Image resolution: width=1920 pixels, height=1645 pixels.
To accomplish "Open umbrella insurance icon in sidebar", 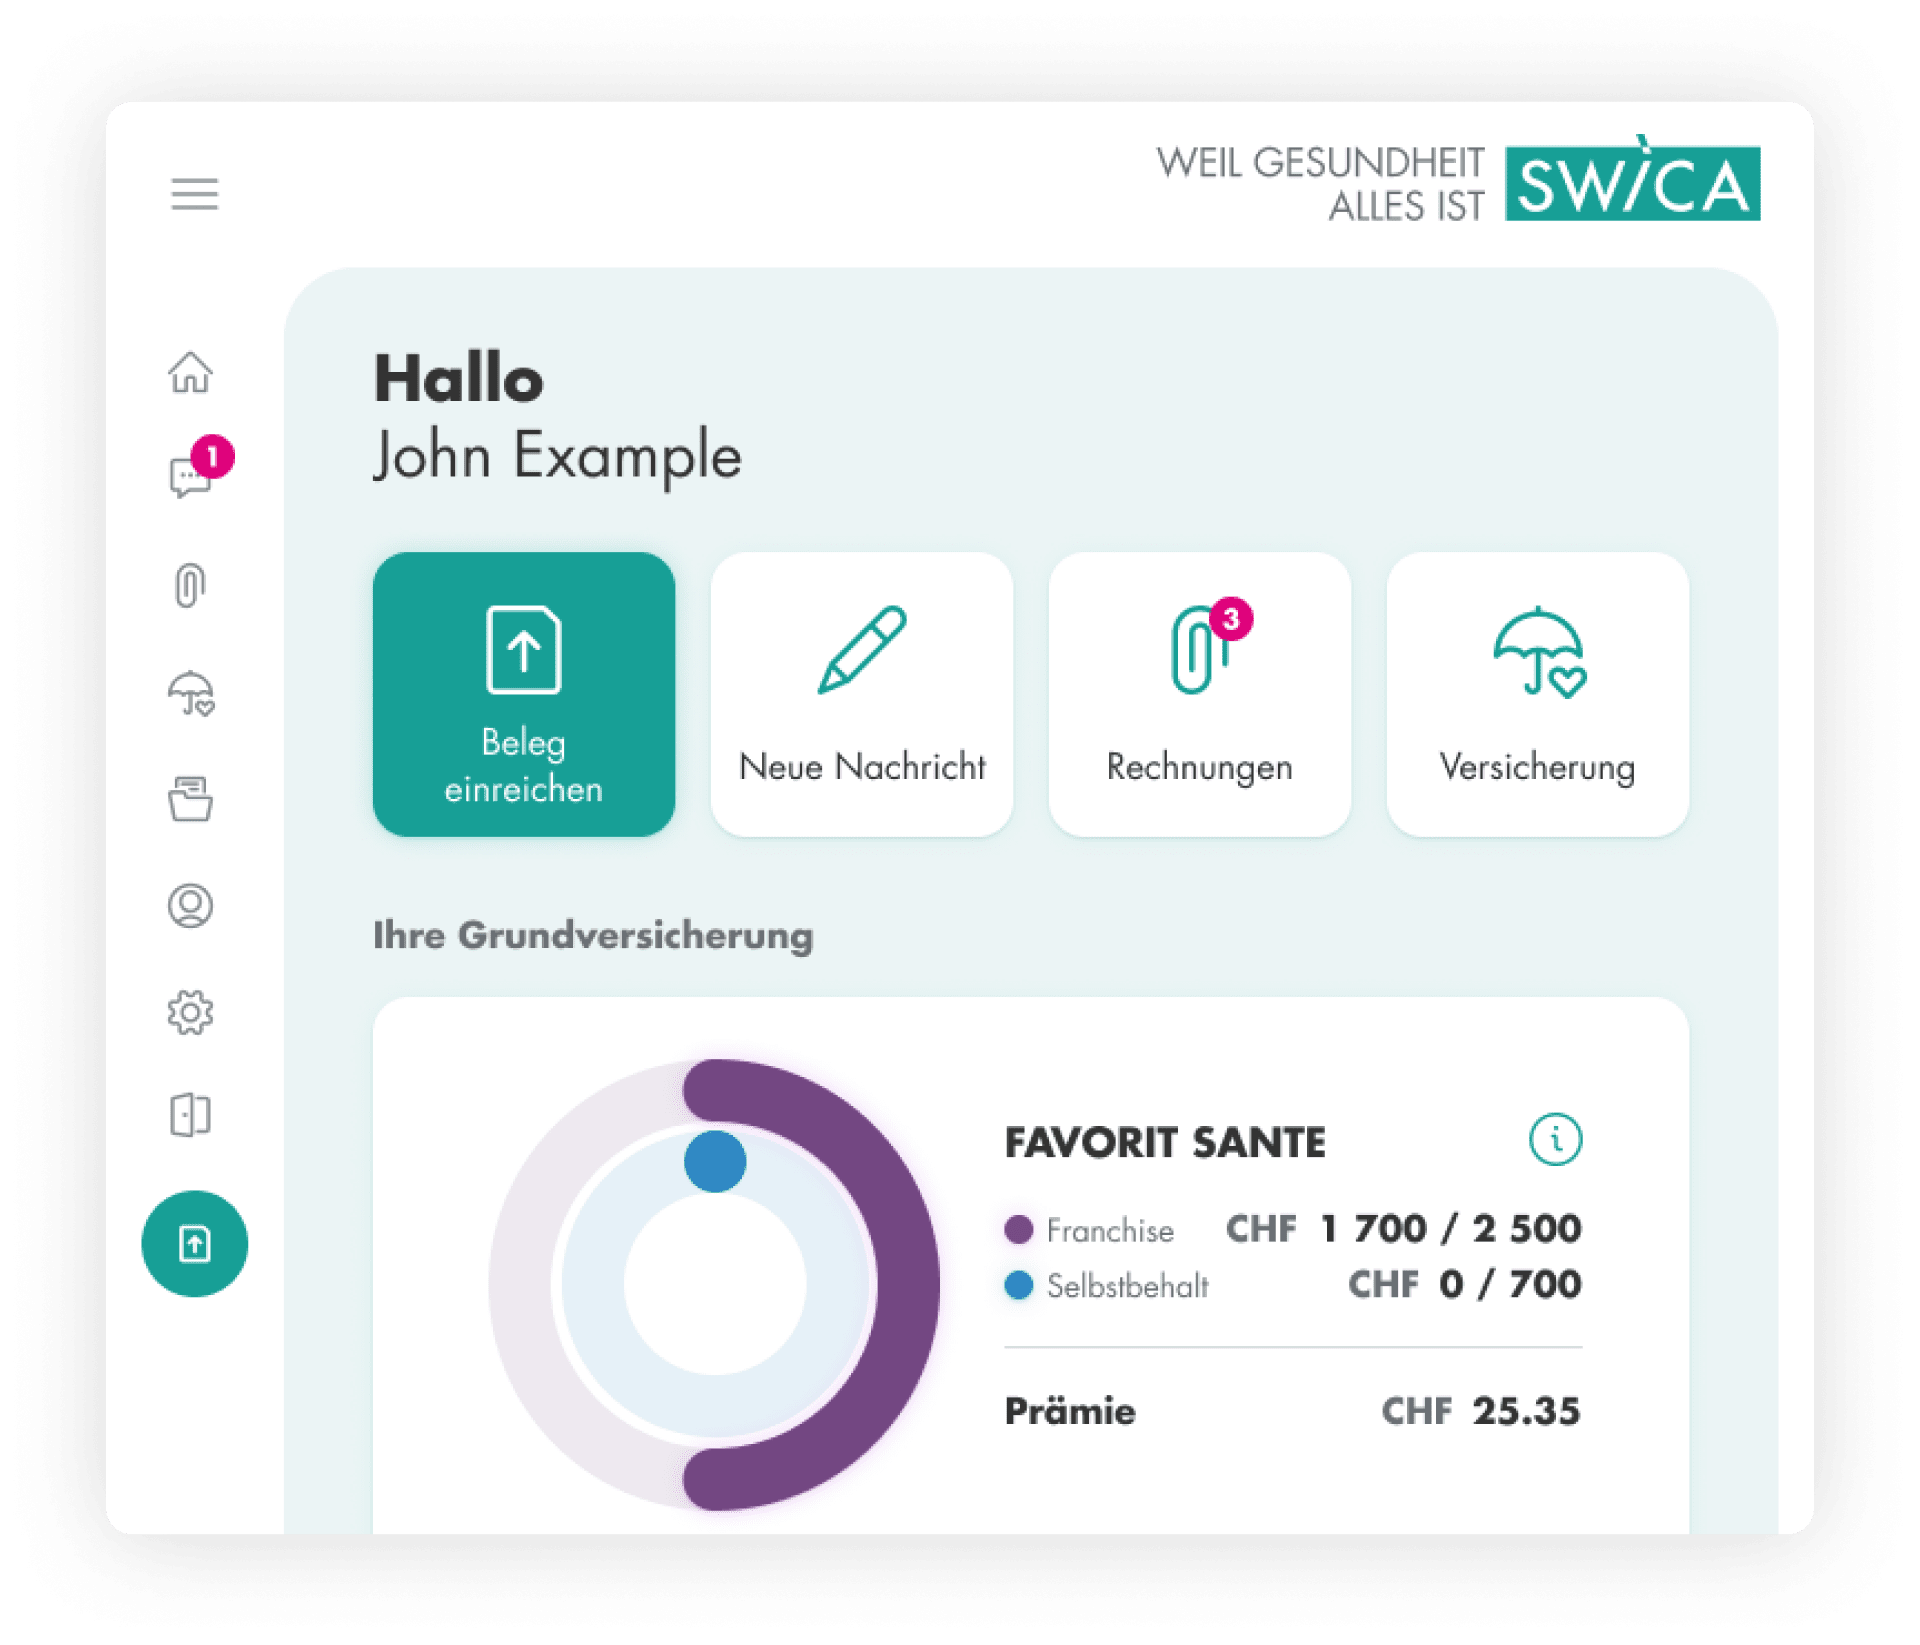I will tap(191, 694).
